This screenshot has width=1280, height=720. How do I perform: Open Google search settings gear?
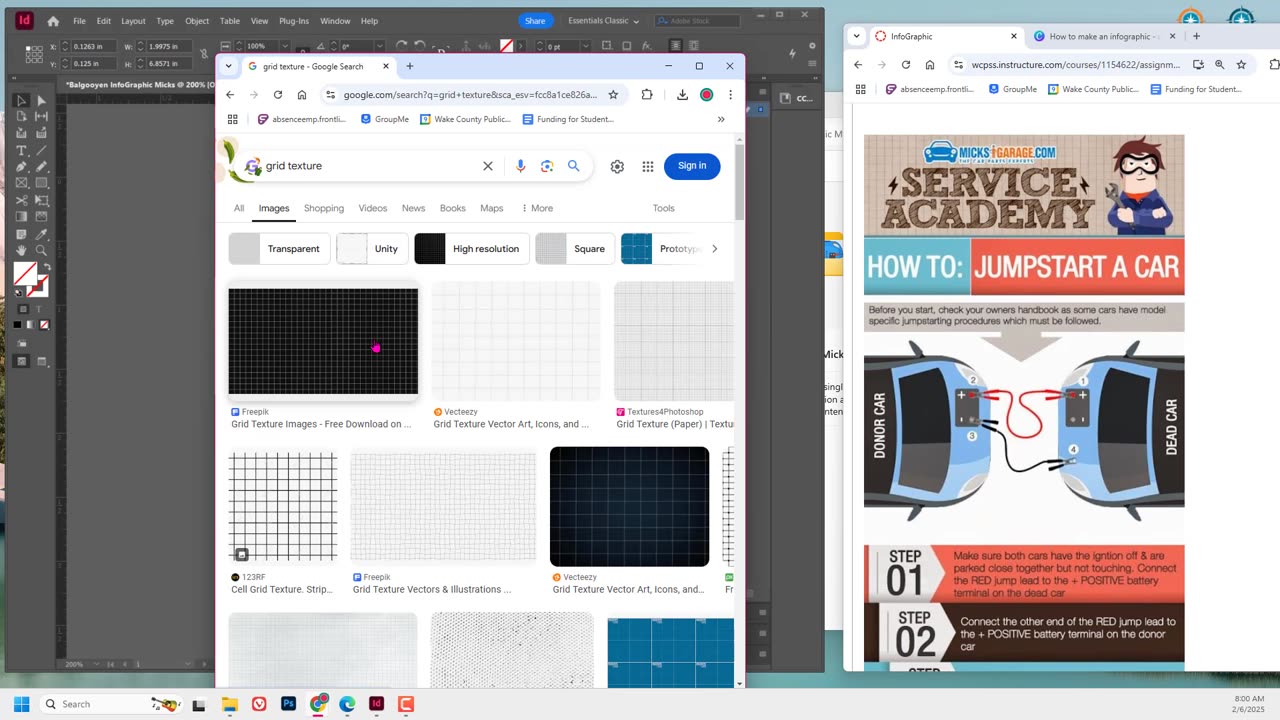pos(617,166)
